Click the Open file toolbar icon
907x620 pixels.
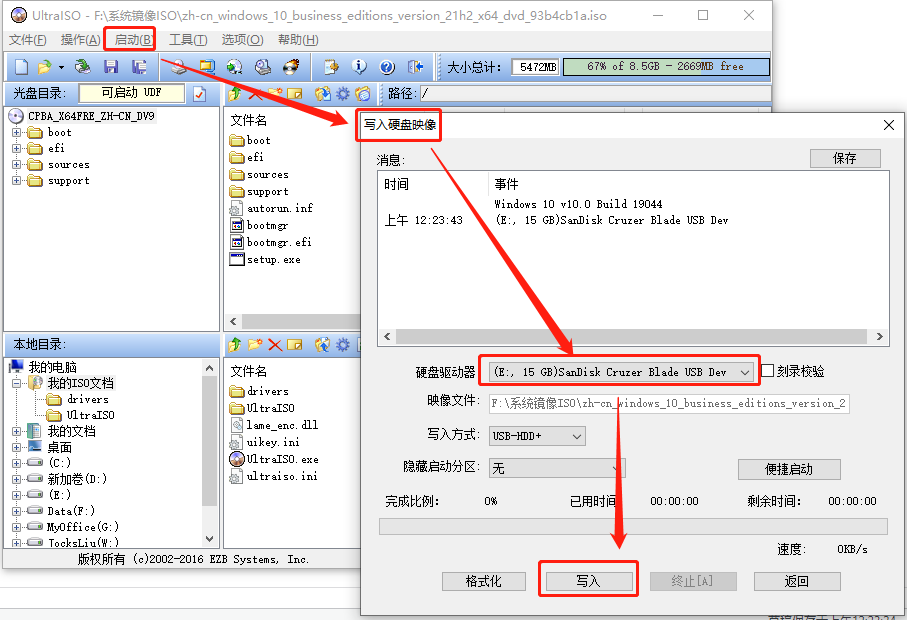(45, 67)
